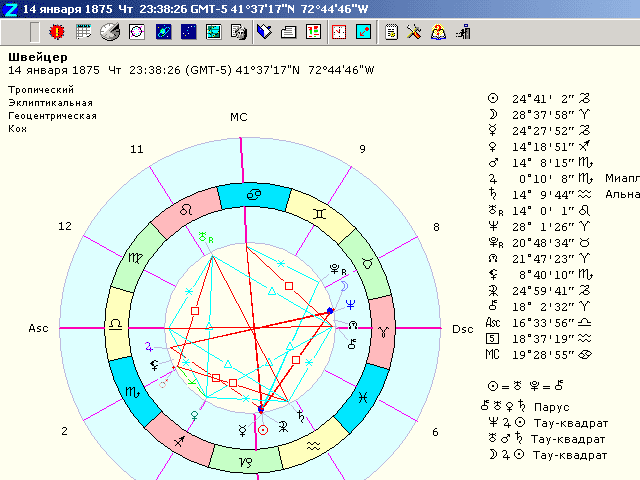Click the gray dial disc toolbar icon
The image size is (640, 480).
pyautogui.click(x=110, y=32)
